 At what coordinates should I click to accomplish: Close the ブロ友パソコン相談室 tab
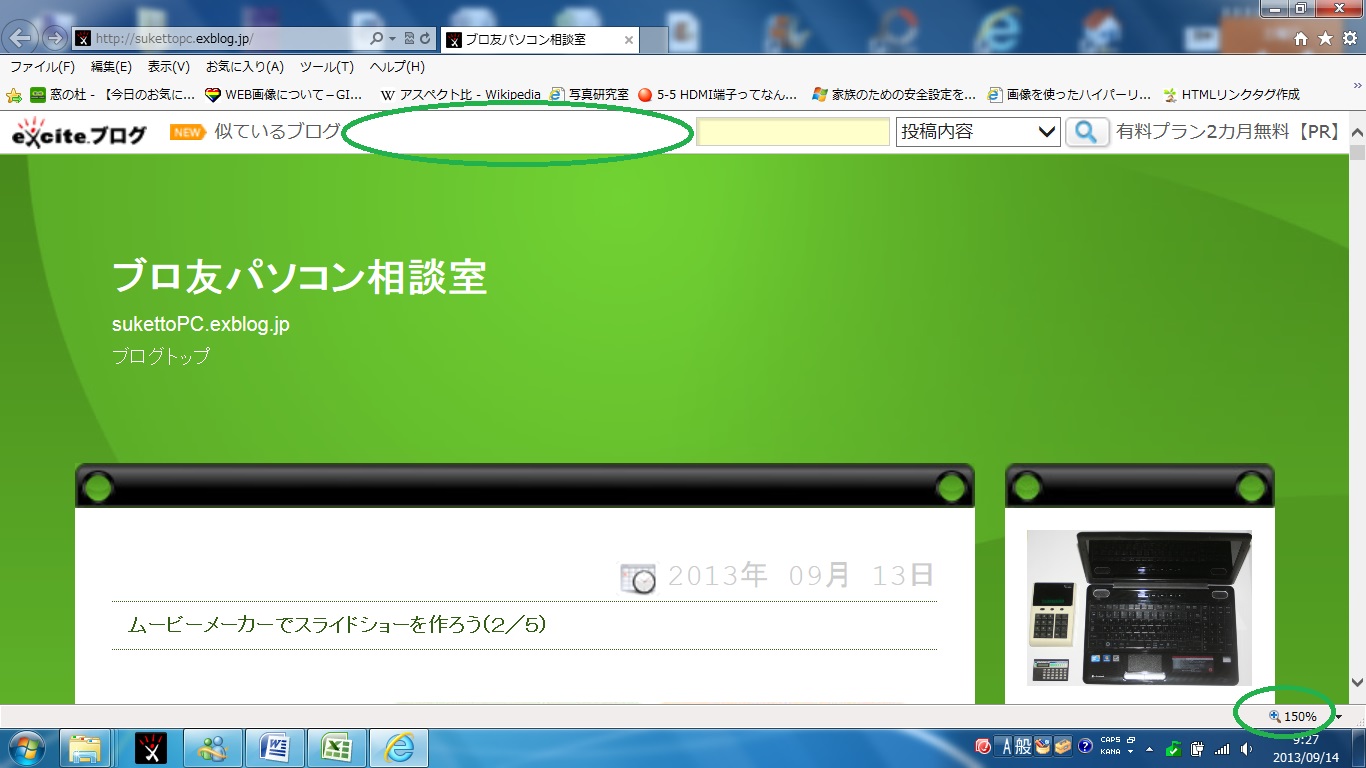click(629, 41)
